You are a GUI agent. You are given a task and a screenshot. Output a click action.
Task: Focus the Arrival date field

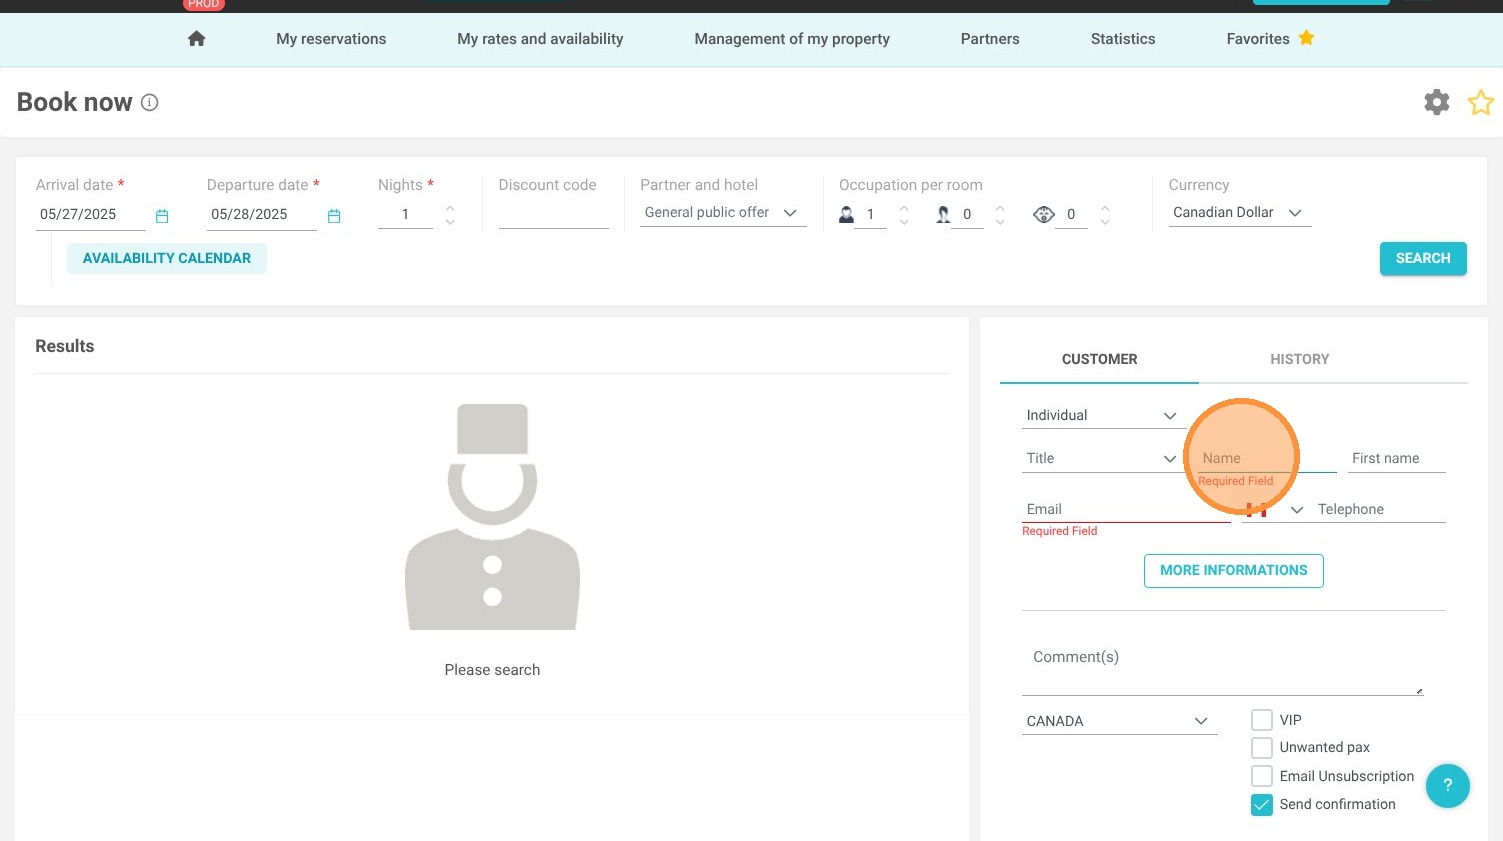point(90,215)
